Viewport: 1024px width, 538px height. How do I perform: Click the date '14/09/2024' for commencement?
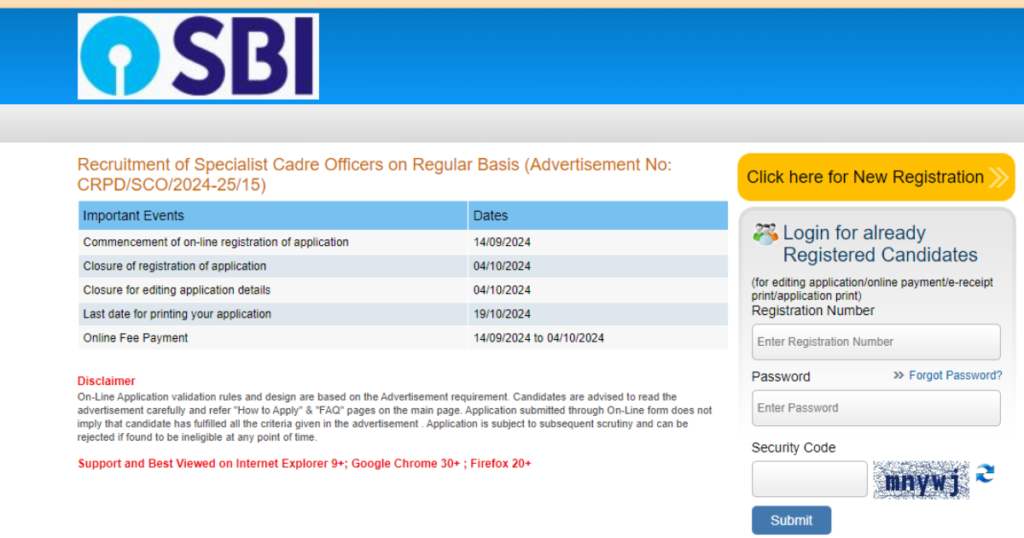point(502,242)
